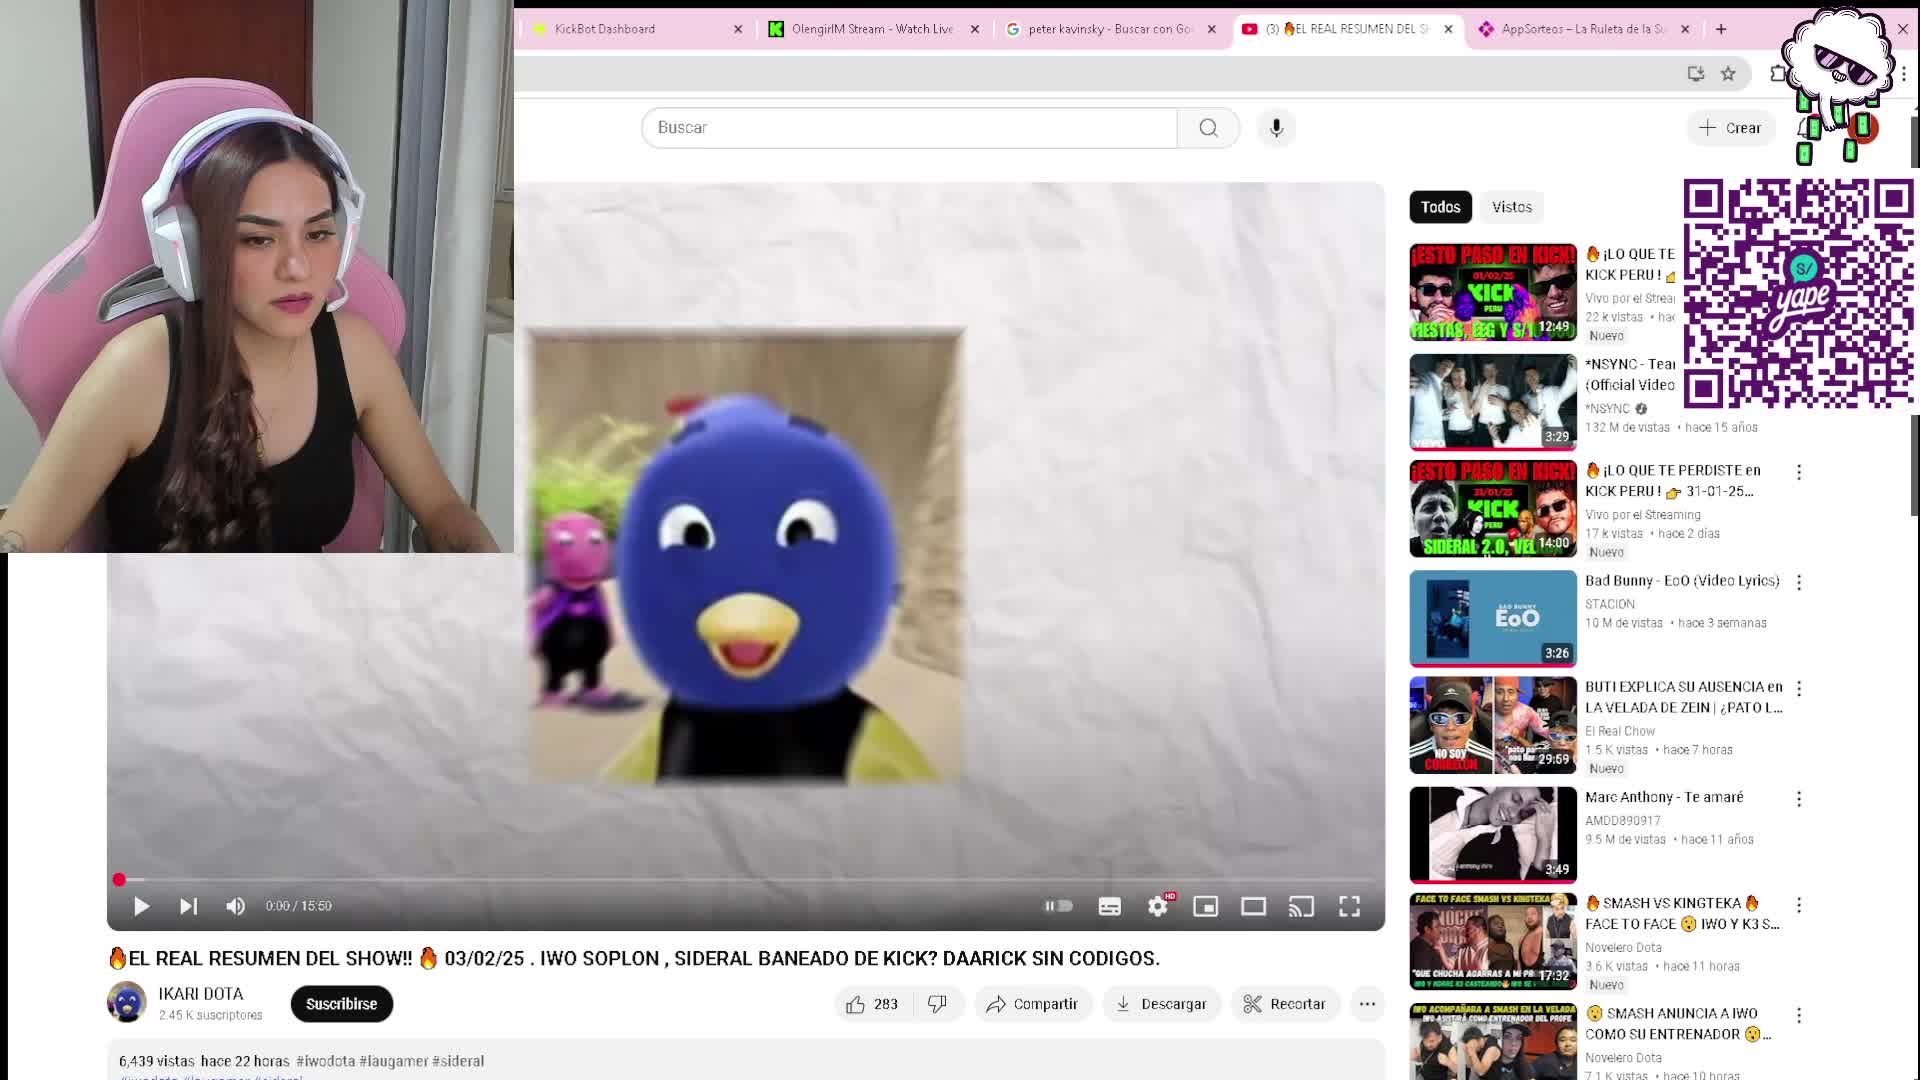1920x1080 pixels.
Task: Open Marc Anthony Te amaré thumbnail
Action: [1493, 835]
